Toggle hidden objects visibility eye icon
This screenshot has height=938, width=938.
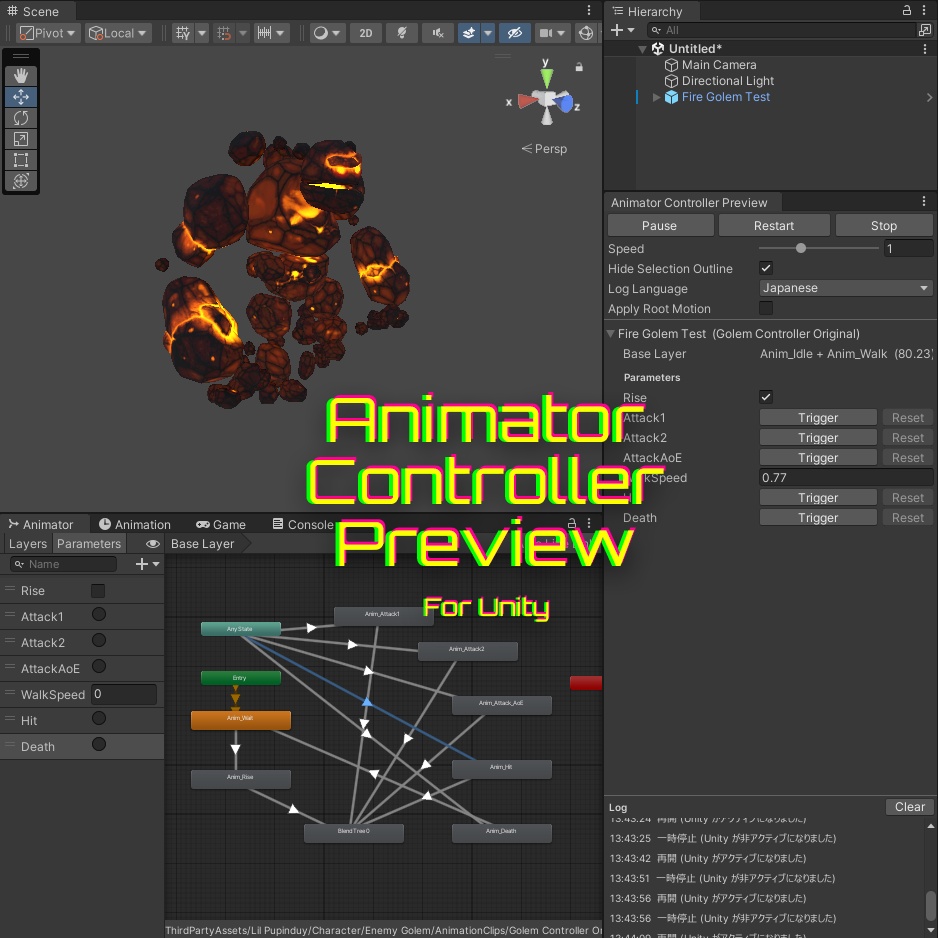point(514,33)
